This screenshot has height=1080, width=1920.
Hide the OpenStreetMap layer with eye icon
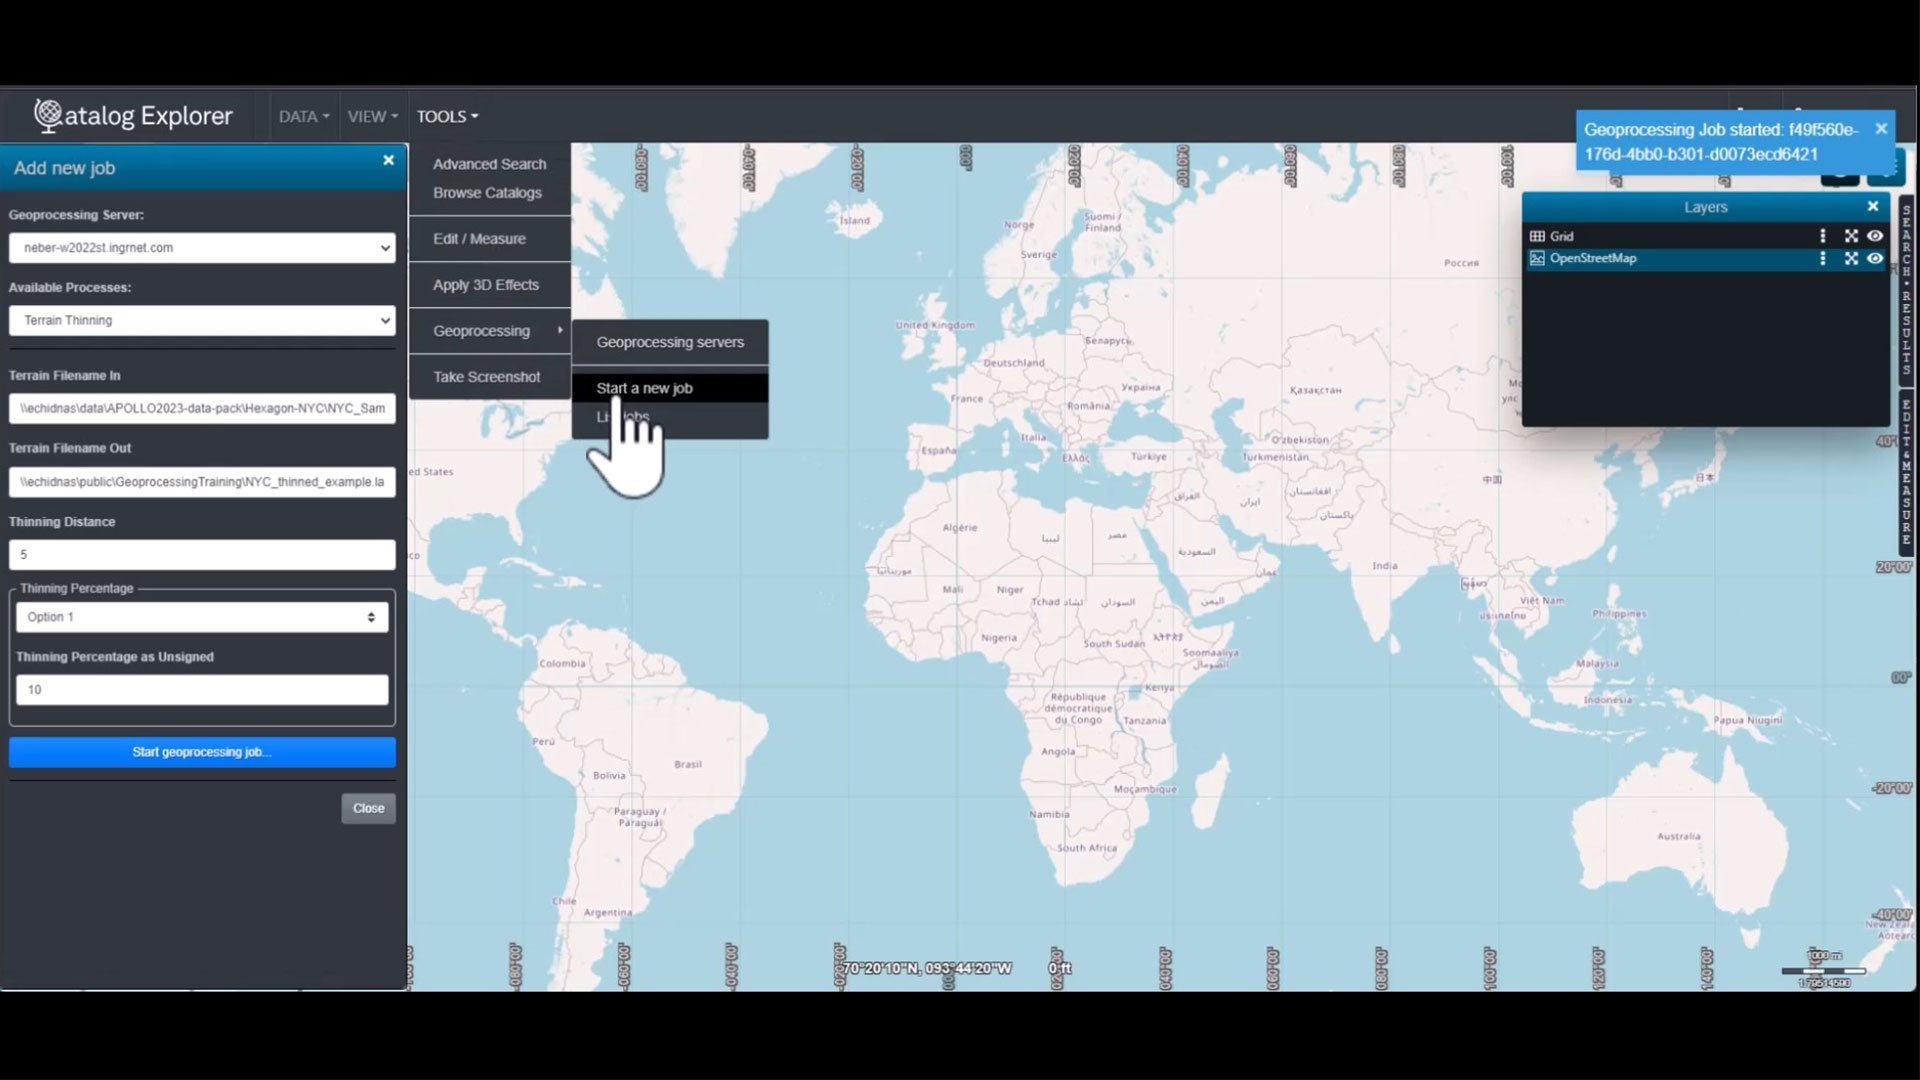click(1875, 258)
